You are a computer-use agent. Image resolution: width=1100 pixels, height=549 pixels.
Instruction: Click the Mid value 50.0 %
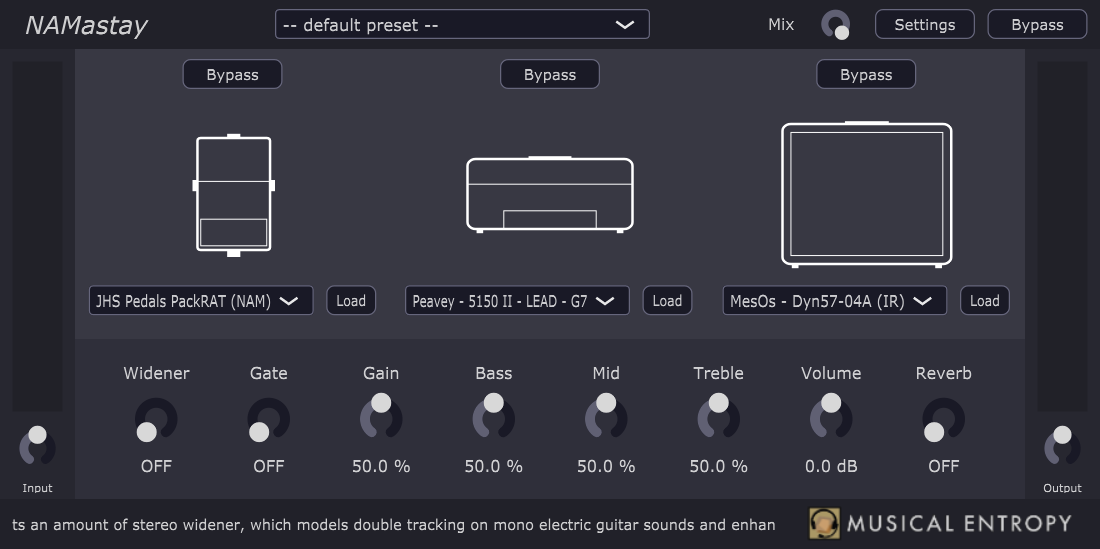coord(605,466)
